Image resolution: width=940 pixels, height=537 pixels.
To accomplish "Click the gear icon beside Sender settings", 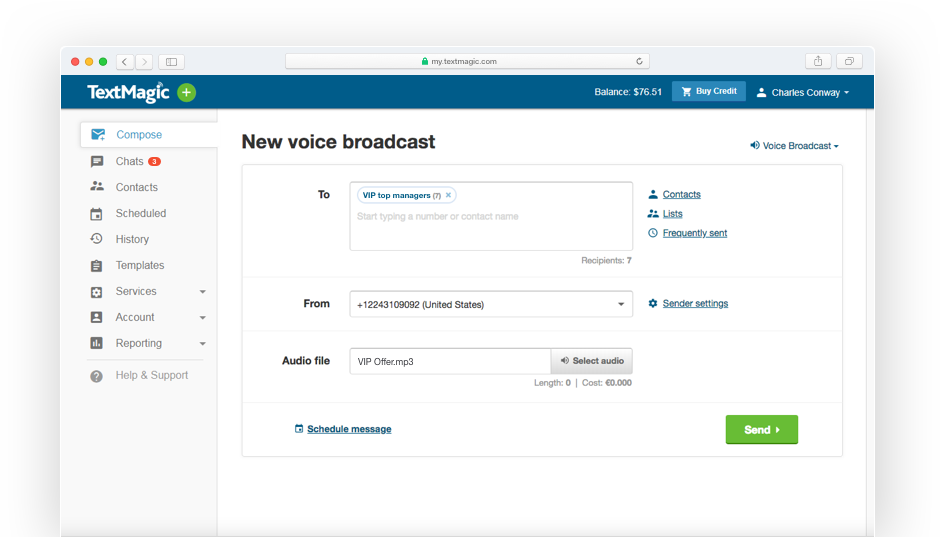I will point(653,303).
